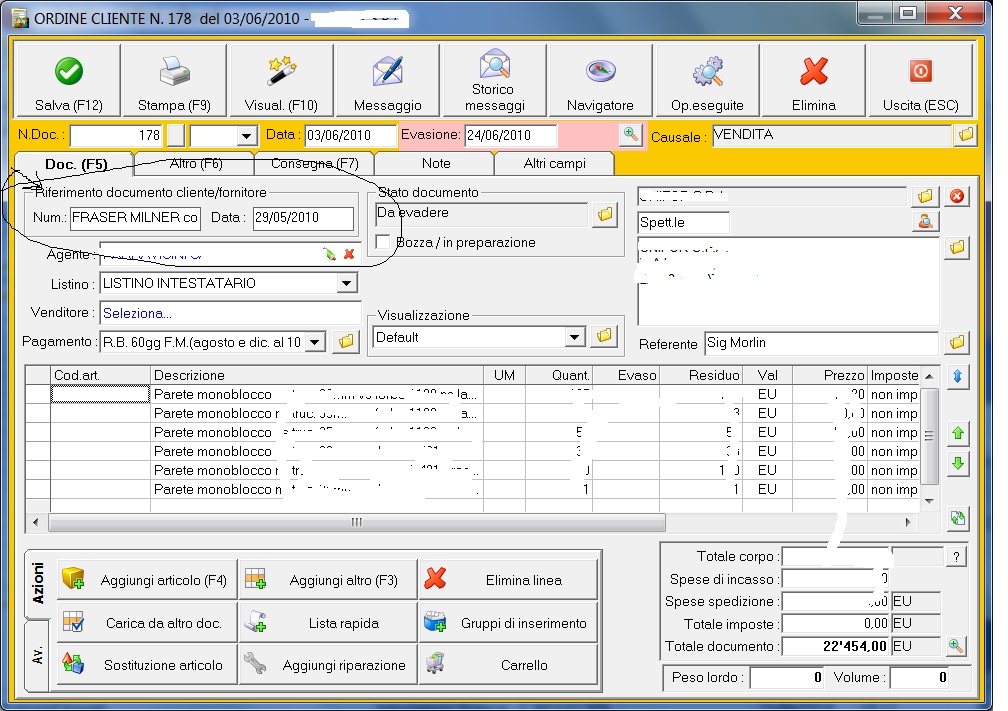
Task: Toggle Bozza / in preparazione checkbox
Action: click(x=382, y=242)
